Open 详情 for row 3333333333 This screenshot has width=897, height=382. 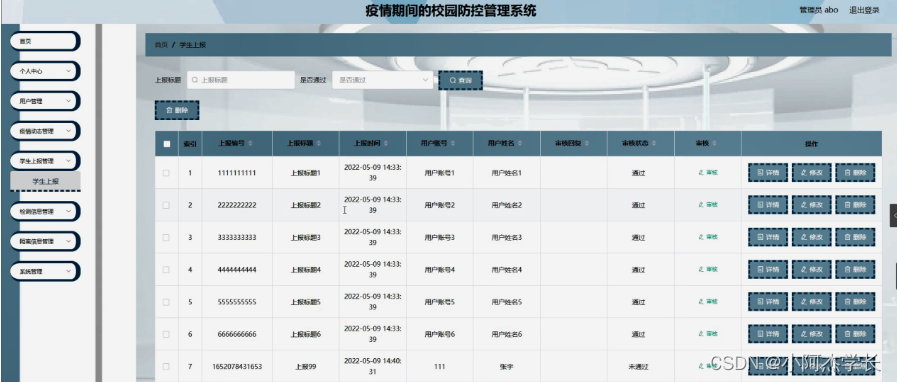pos(768,237)
